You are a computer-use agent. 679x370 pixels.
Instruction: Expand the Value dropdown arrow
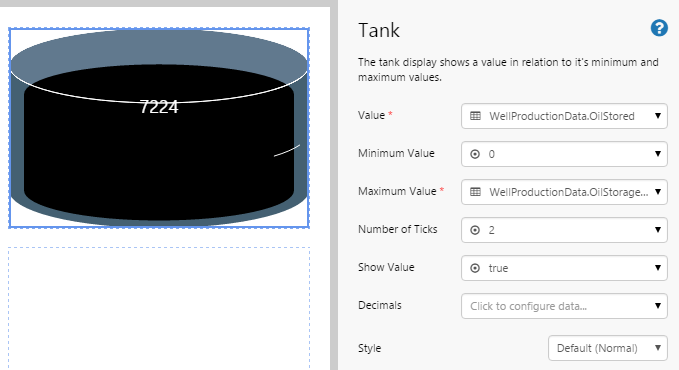coord(658,116)
